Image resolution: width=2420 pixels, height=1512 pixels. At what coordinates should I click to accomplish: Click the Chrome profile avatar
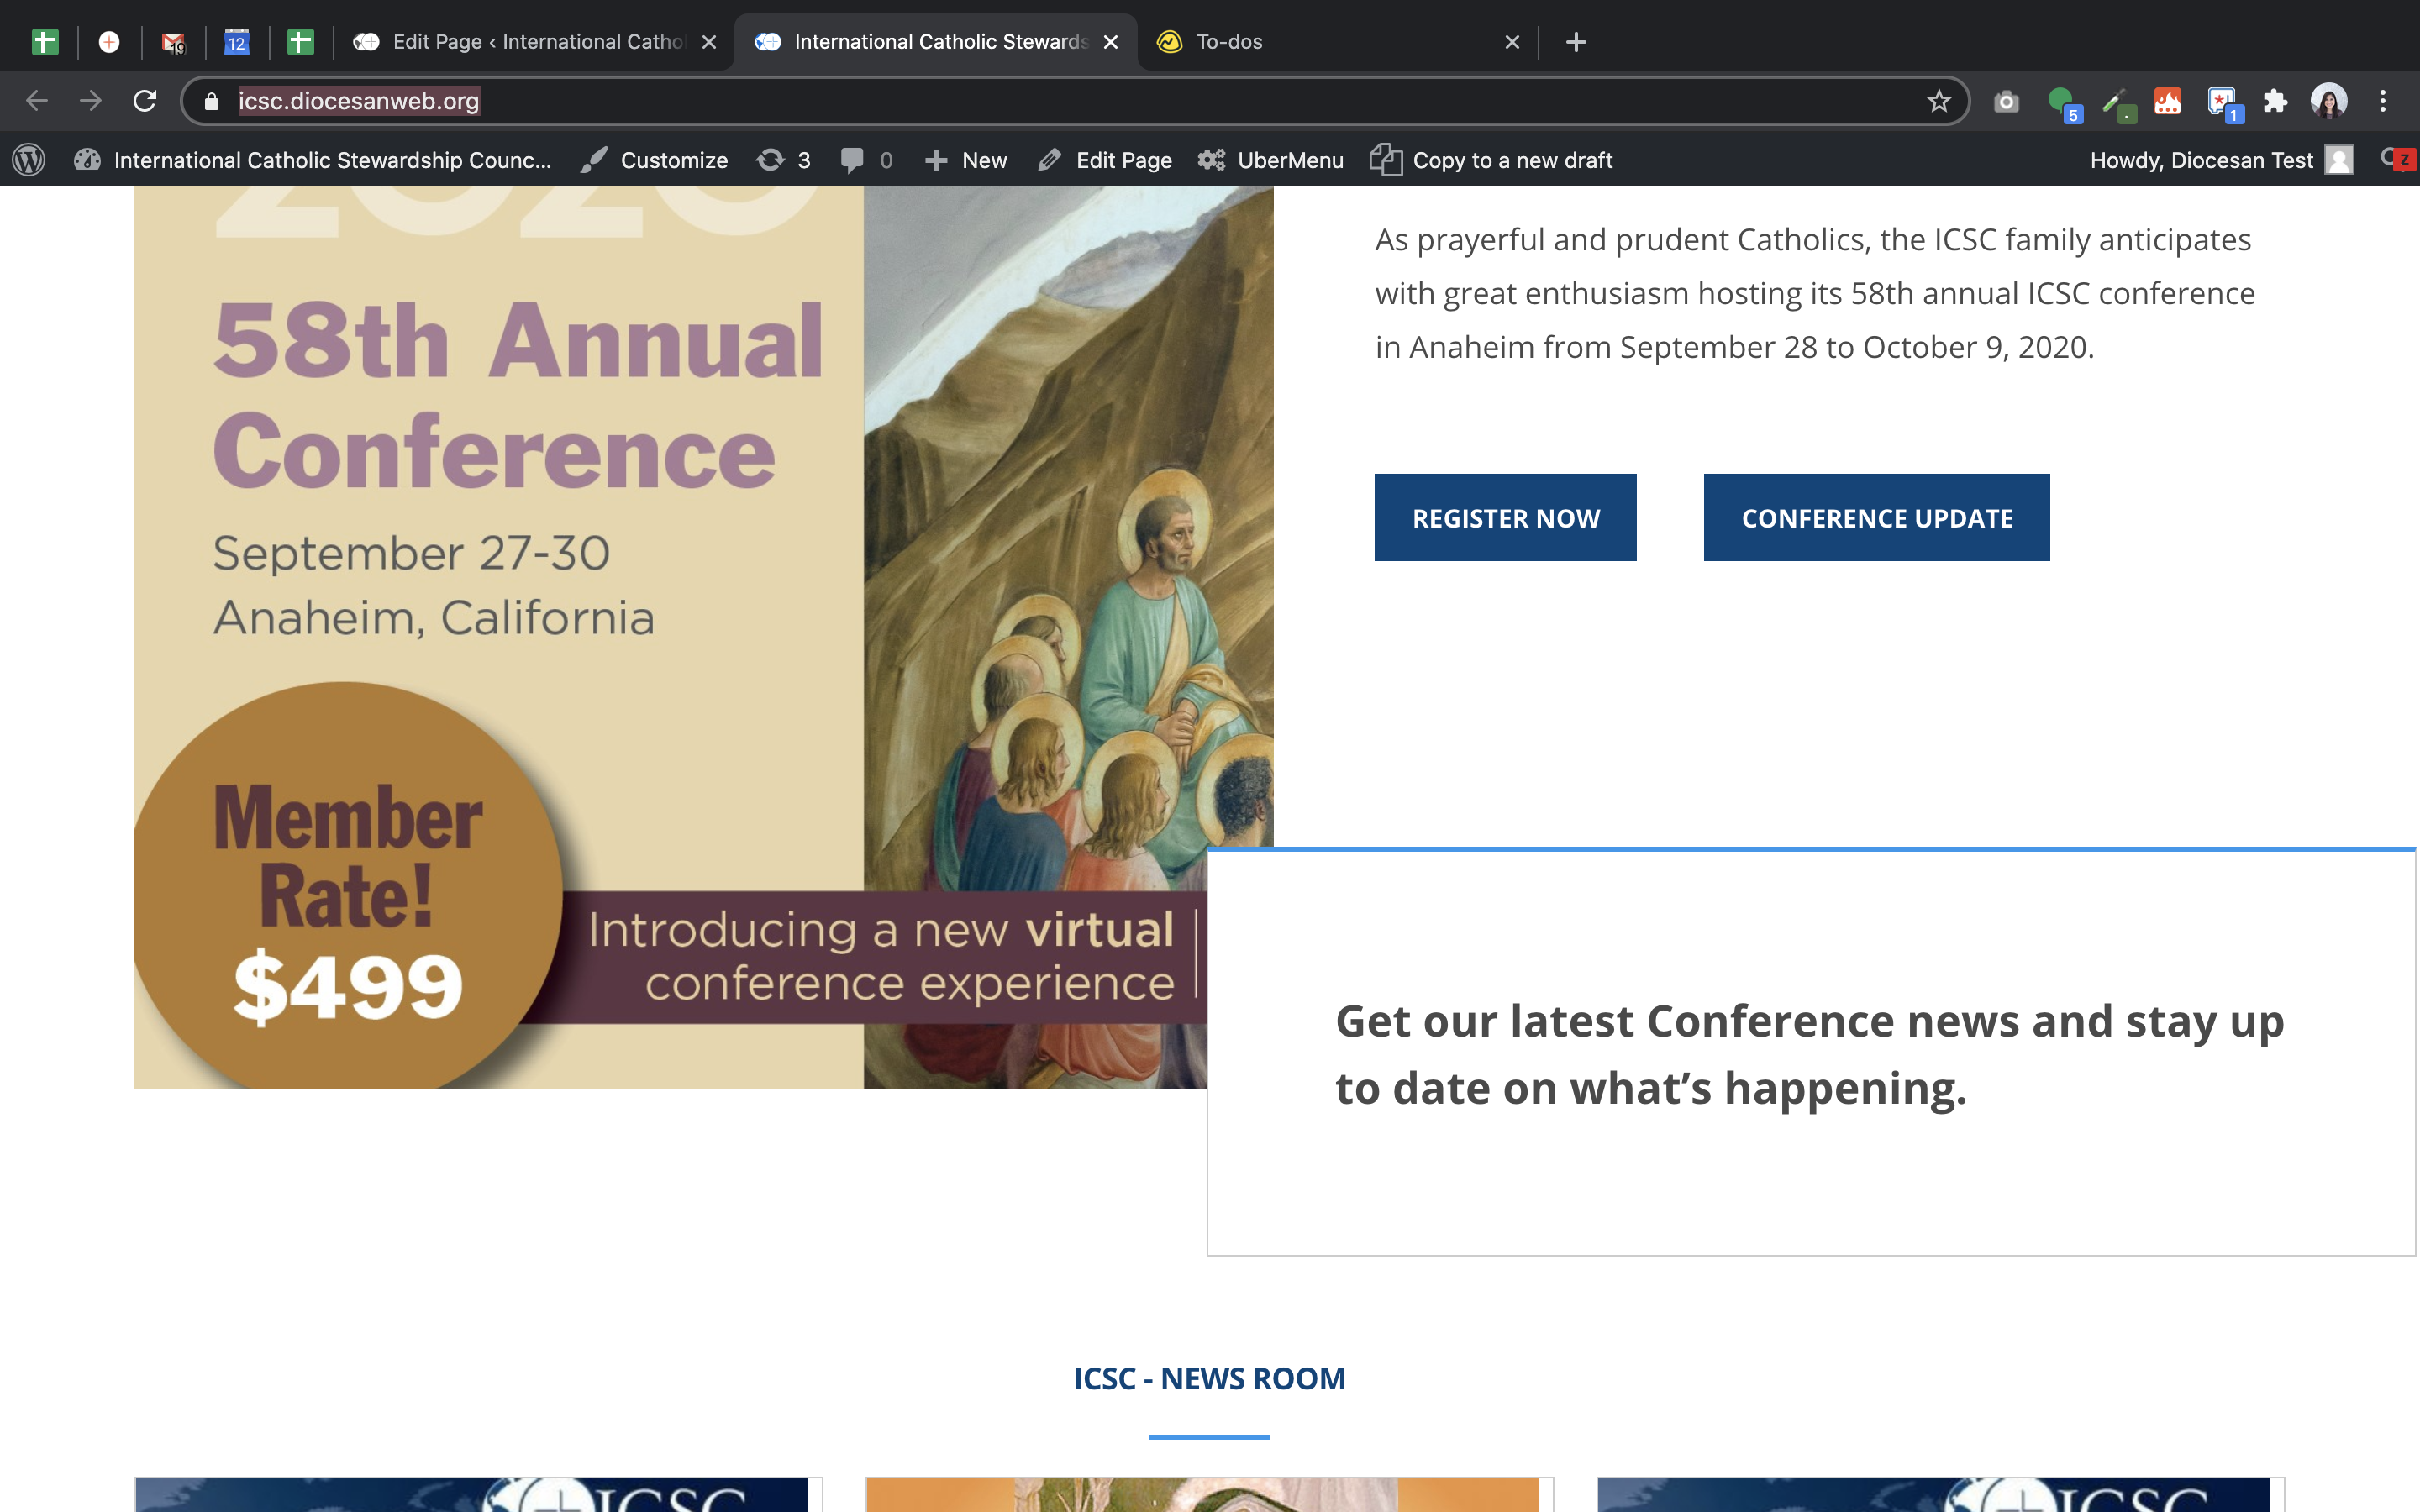[x=2329, y=101]
